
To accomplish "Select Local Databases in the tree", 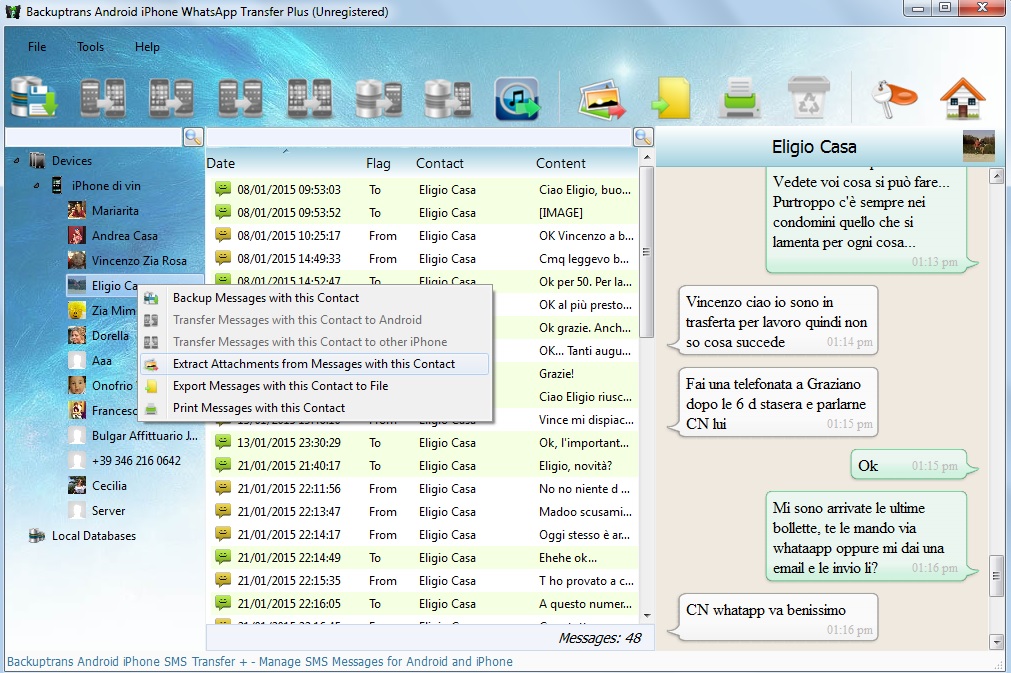I will pyautogui.click(x=93, y=536).
